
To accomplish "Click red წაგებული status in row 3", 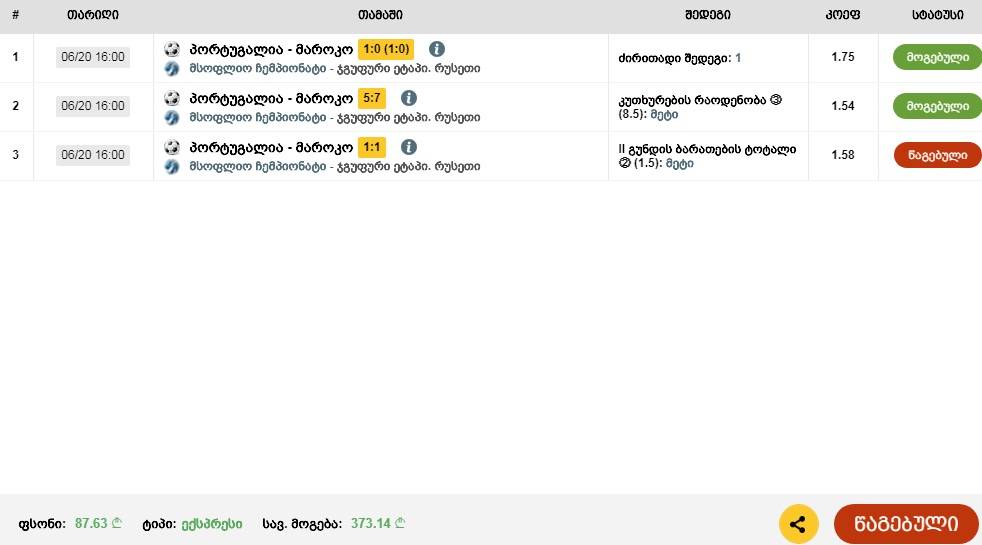I will [x=937, y=155].
